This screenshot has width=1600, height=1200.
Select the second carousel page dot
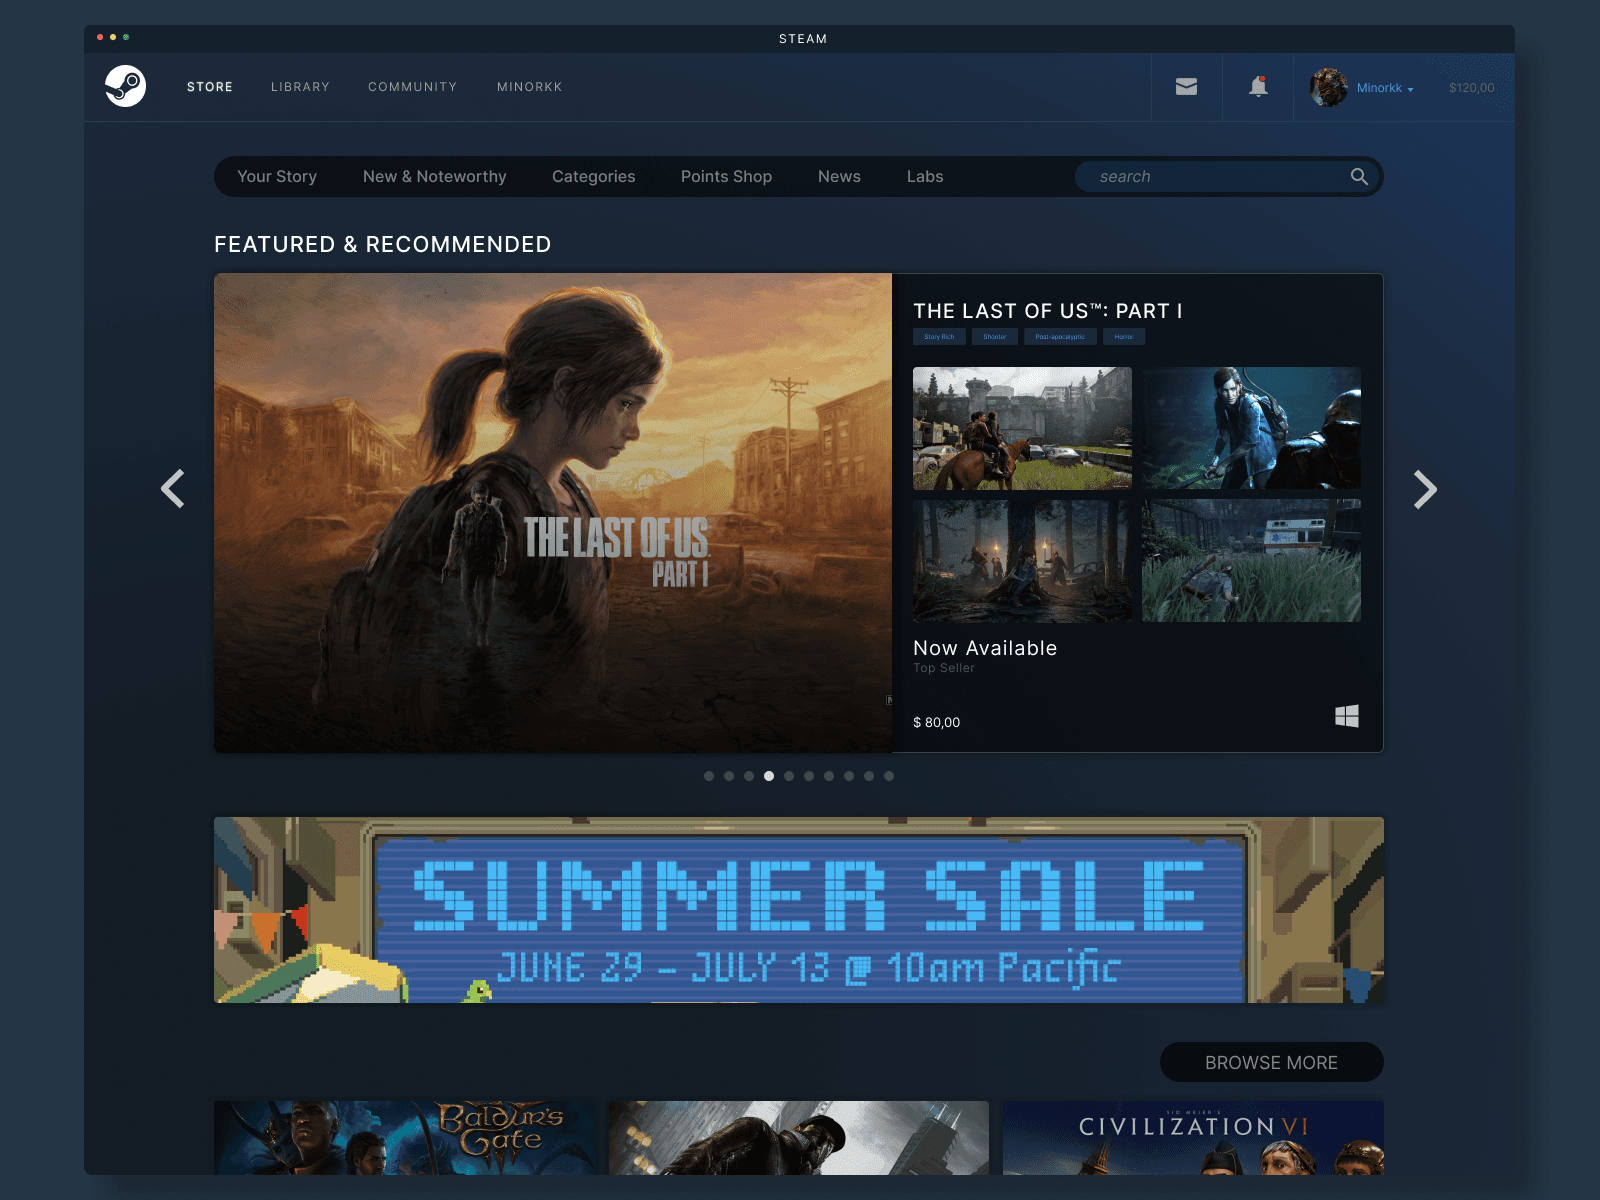coord(729,776)
